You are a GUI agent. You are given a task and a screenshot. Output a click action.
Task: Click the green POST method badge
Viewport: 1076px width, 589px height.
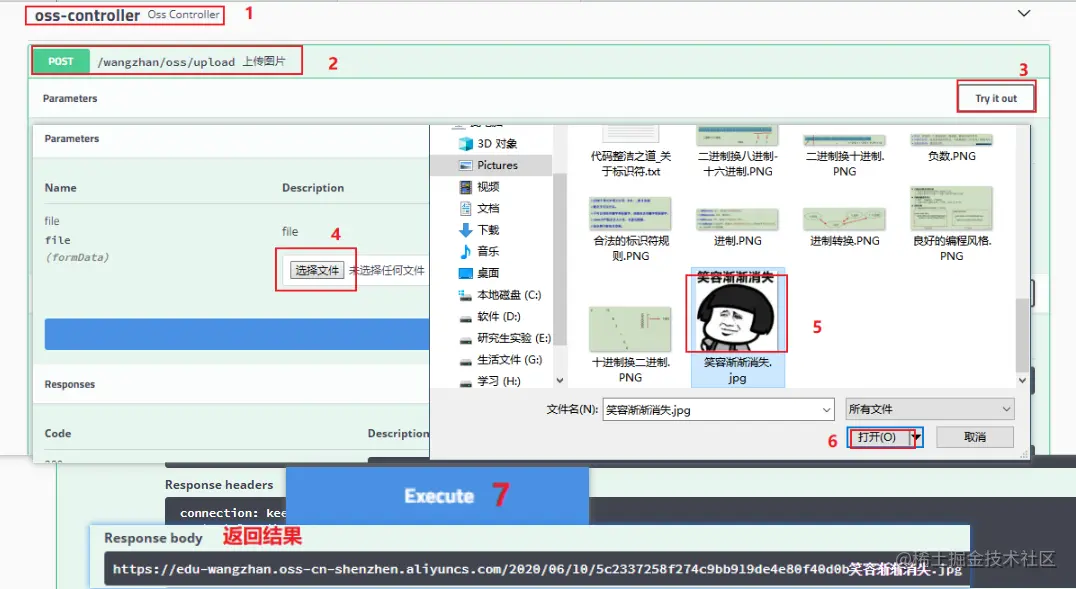point(60,61)
